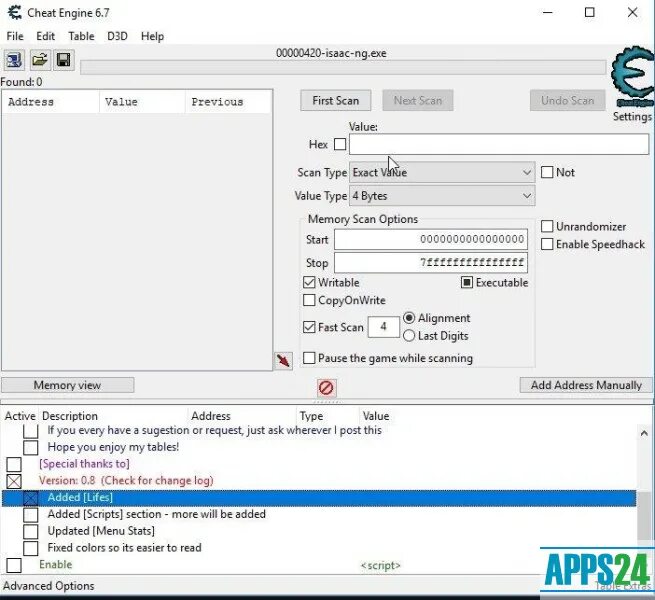
Task: Enable the Unrandomizer checkbox
Action: [547, 226]
